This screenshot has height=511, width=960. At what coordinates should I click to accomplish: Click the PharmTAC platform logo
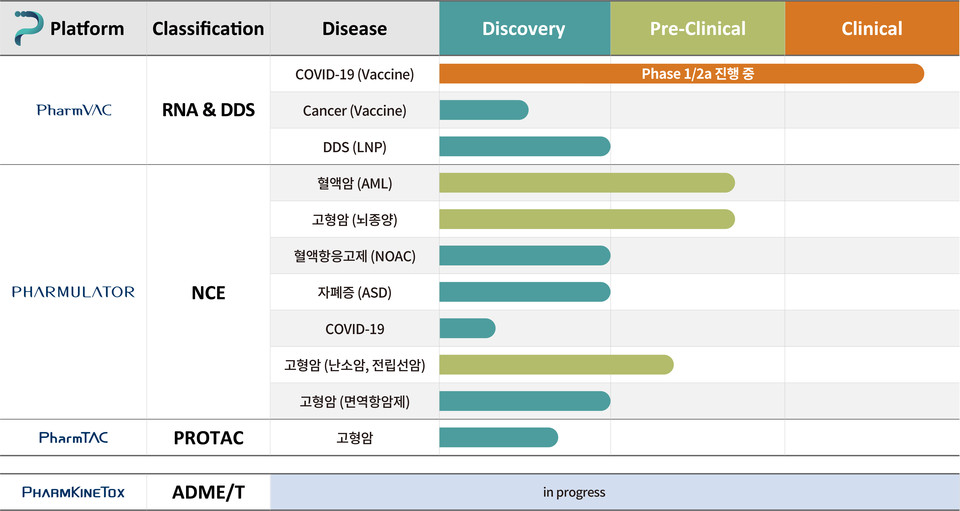click(x=73, y=438)
